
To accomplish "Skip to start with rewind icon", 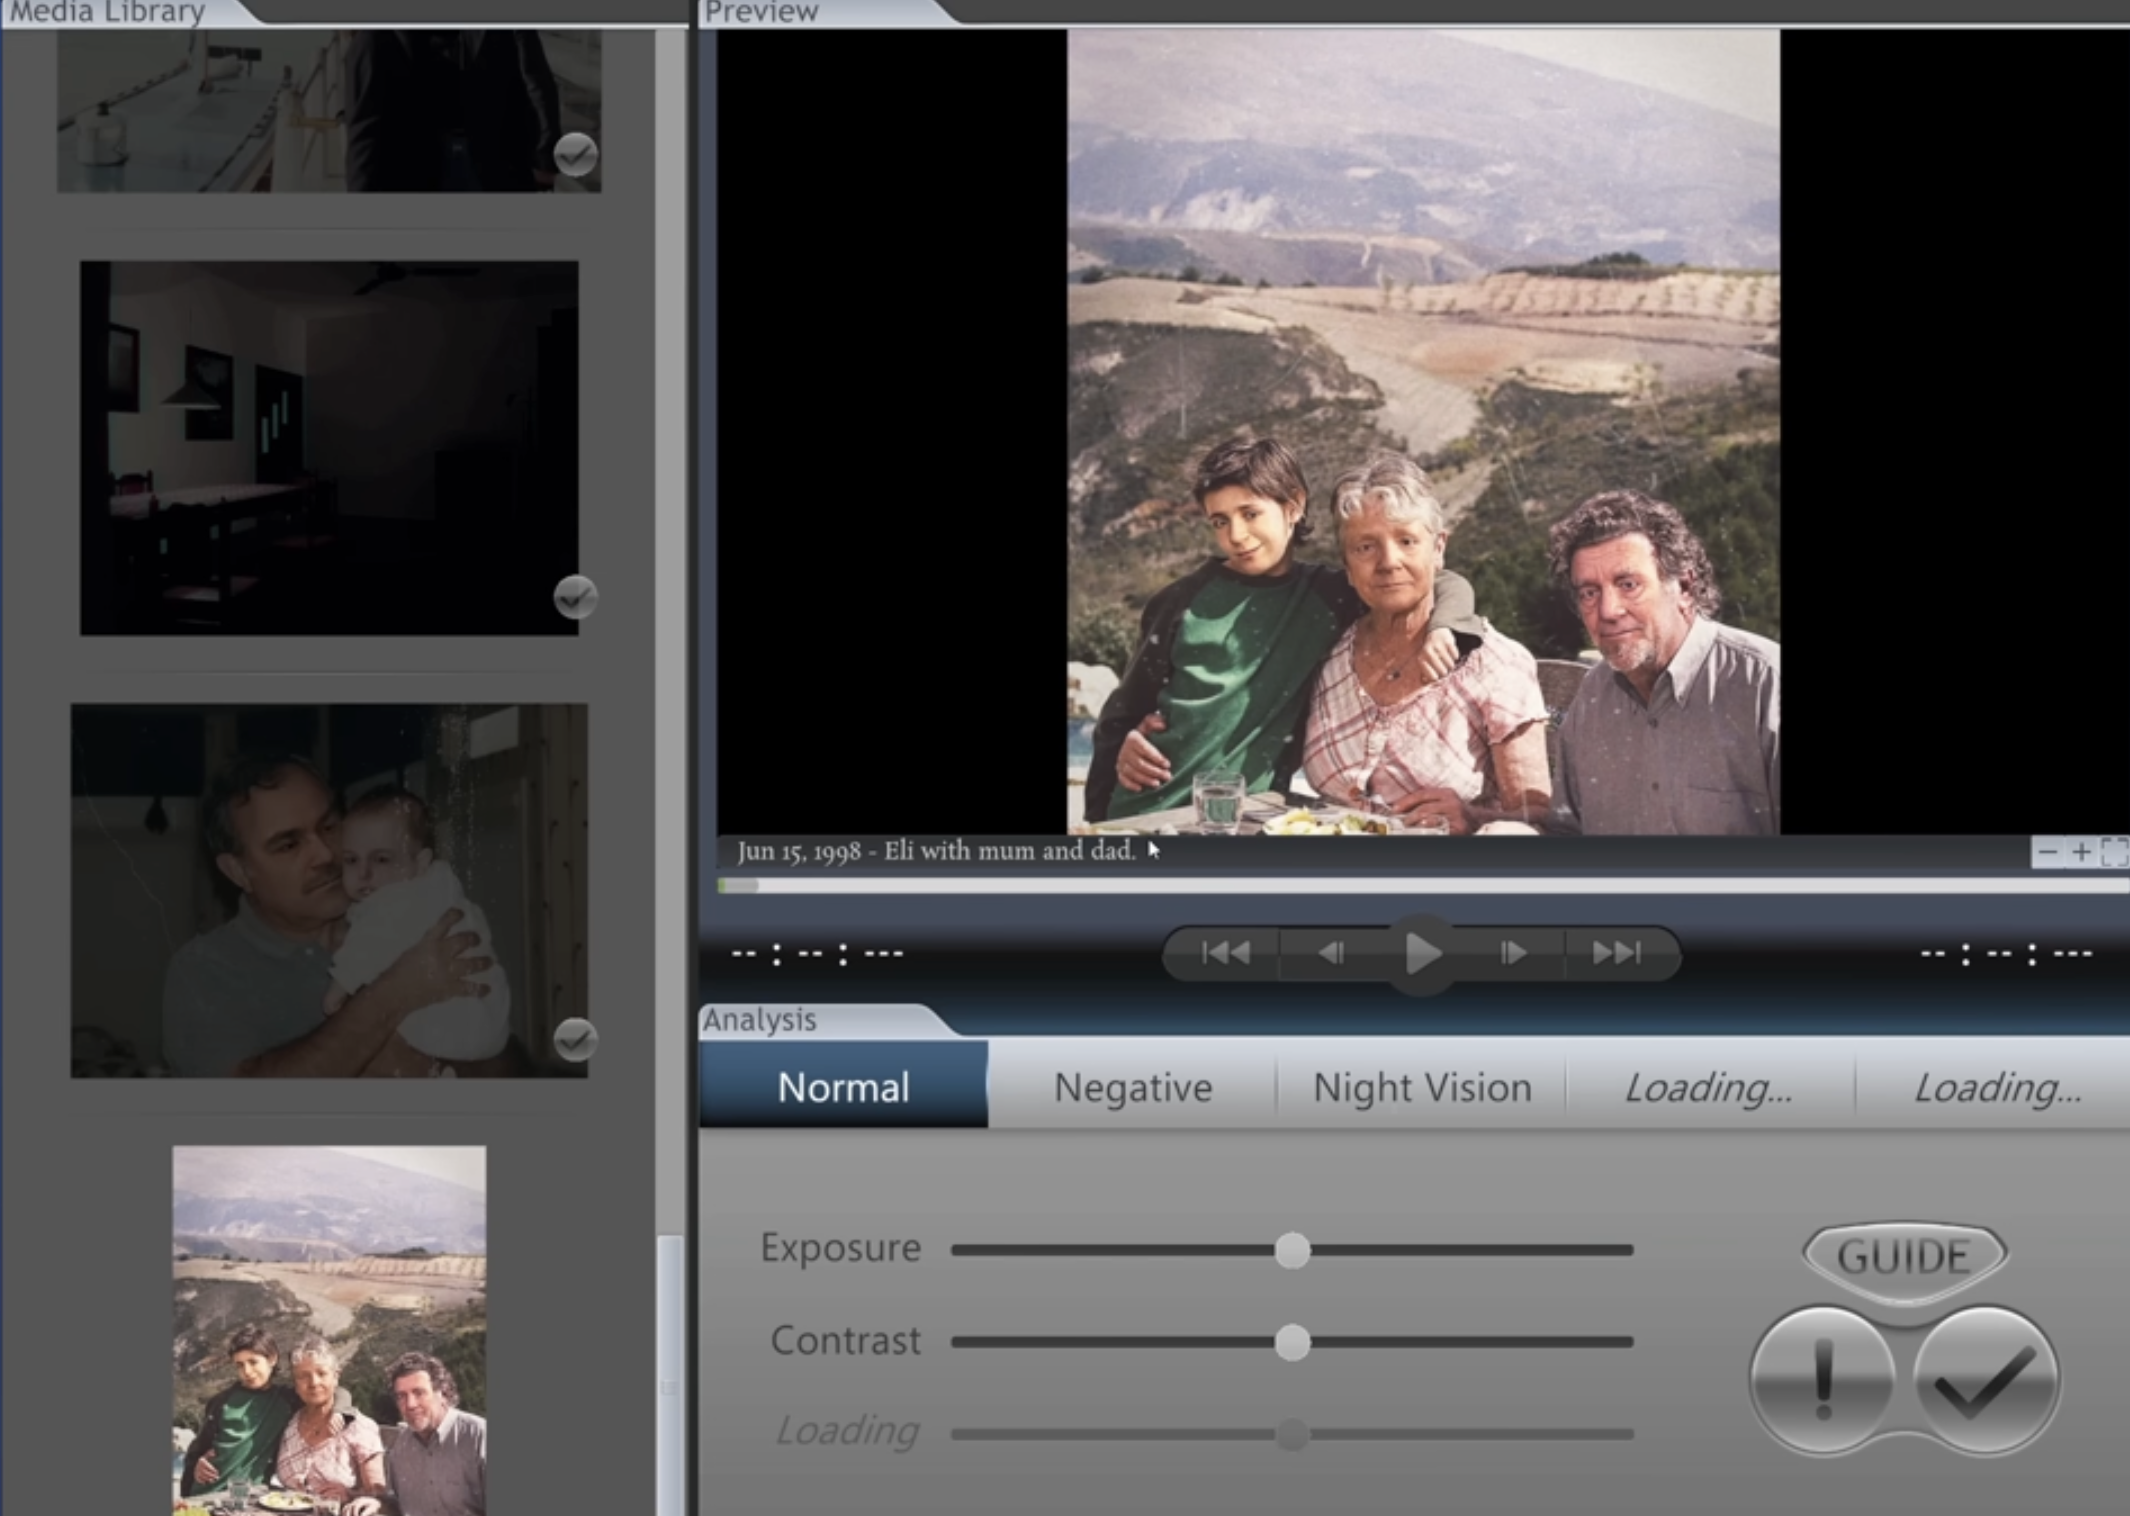I will pyautogui.click(x=1225, y=953).
